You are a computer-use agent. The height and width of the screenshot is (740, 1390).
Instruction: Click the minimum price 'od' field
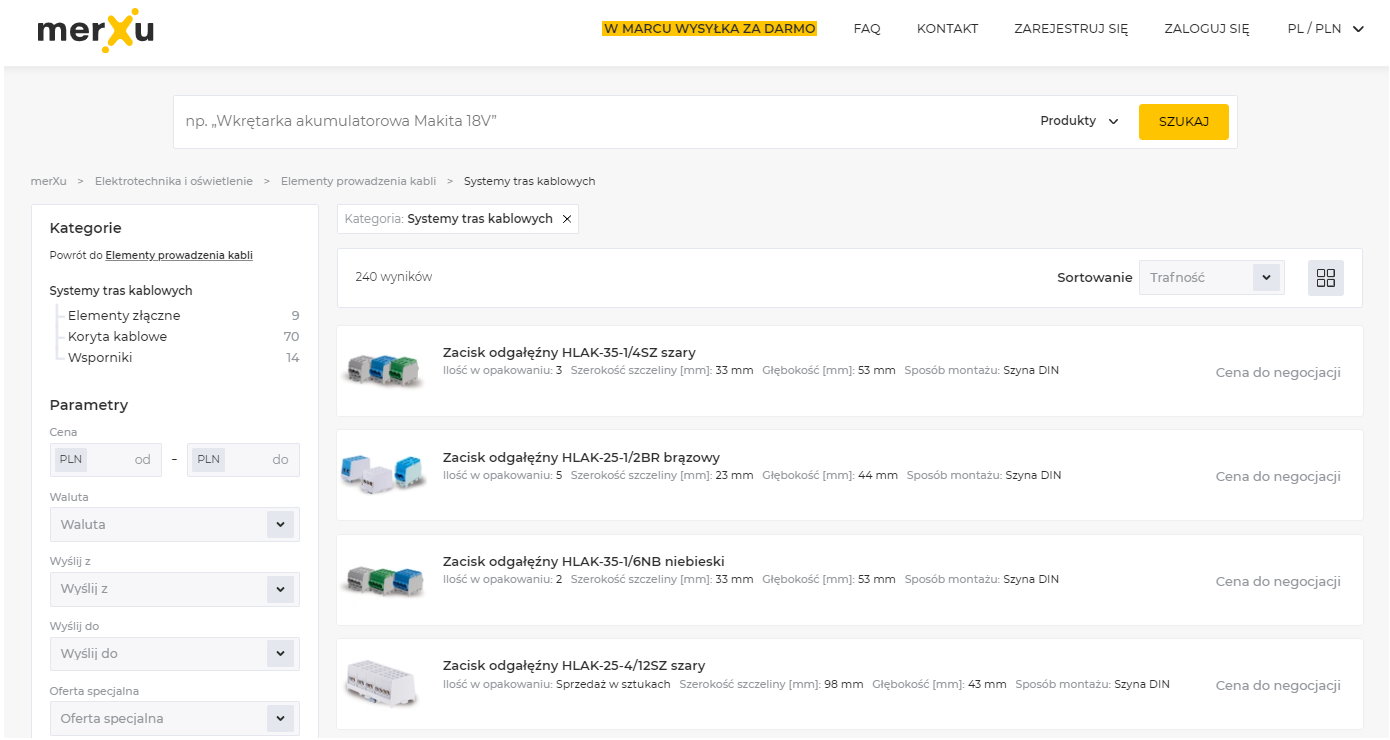pos(106,460)
